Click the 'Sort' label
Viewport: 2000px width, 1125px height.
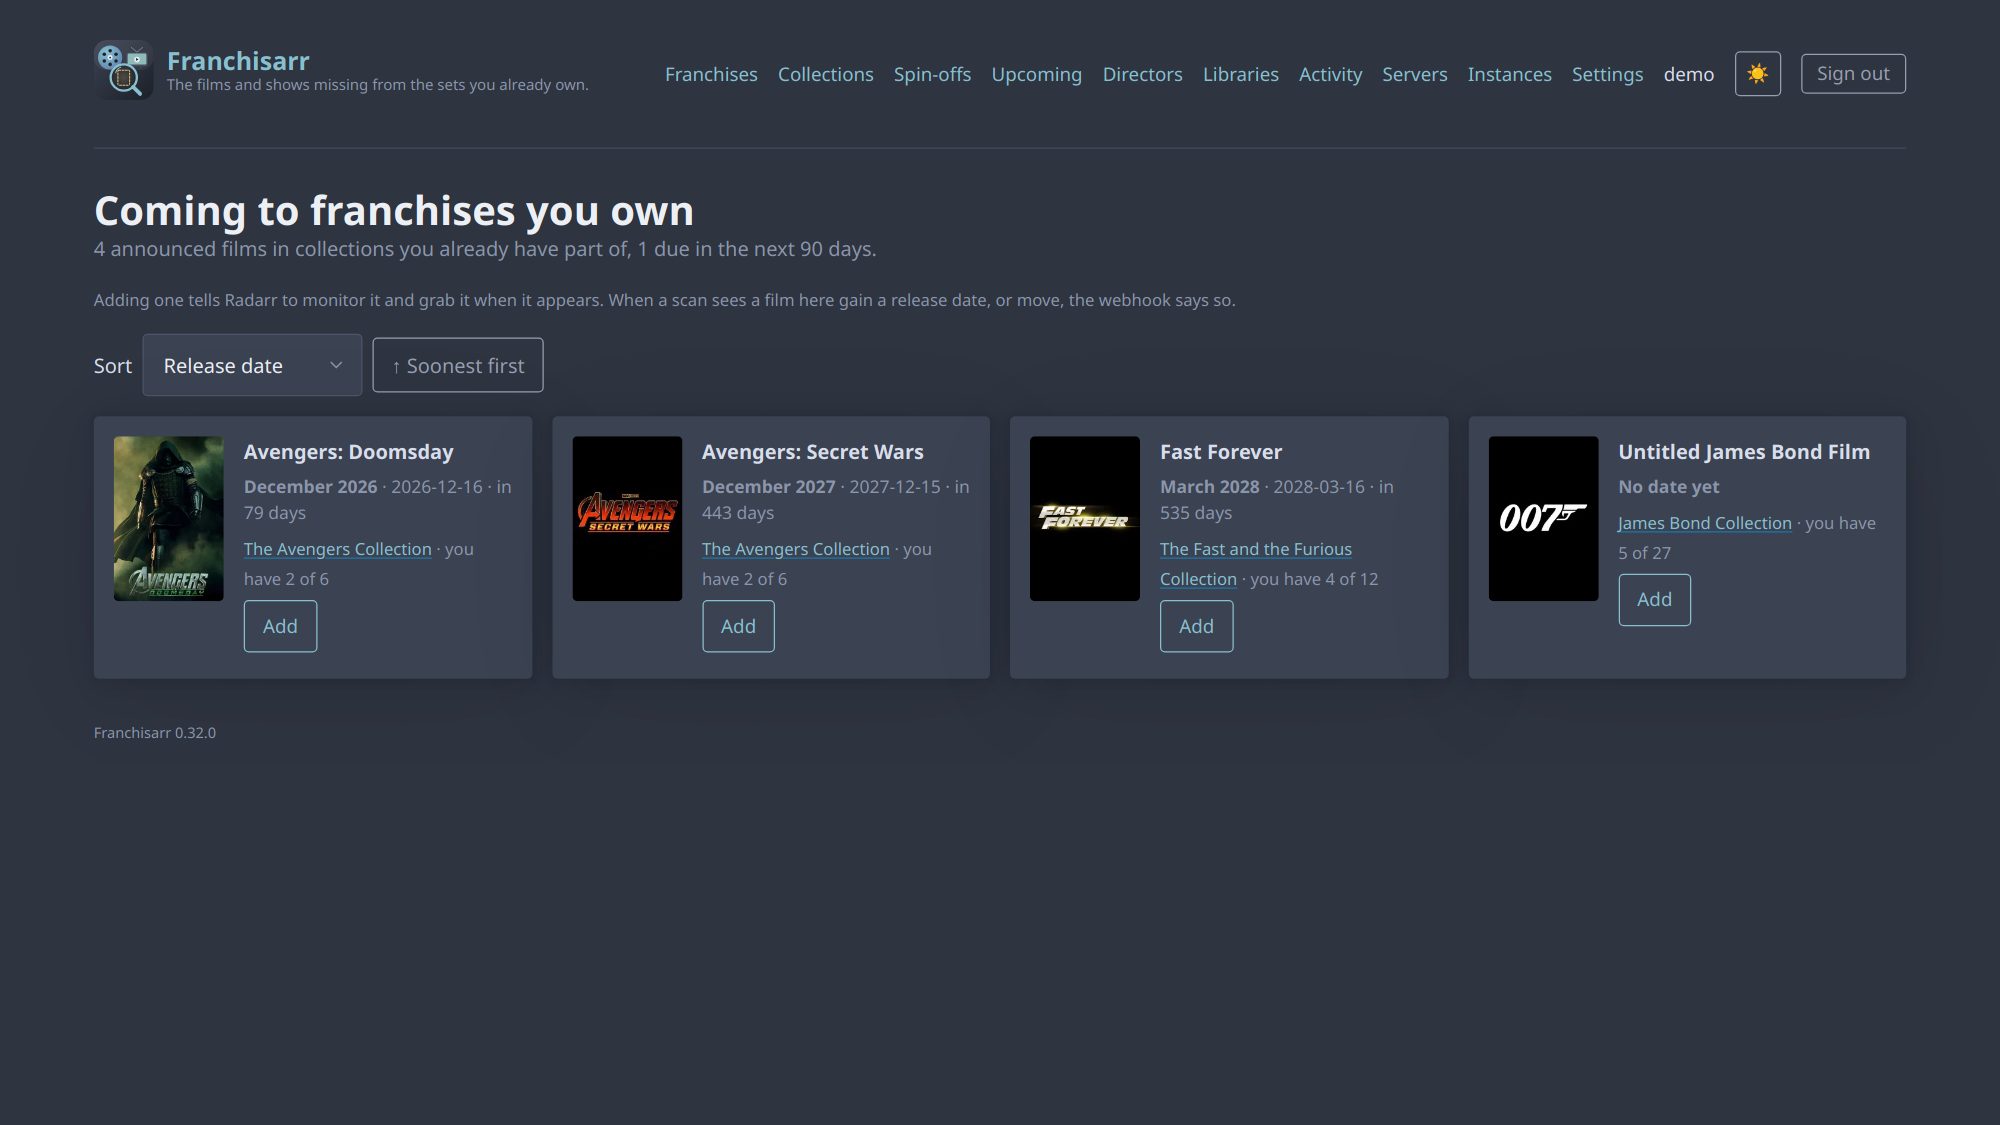coord(113,366)
